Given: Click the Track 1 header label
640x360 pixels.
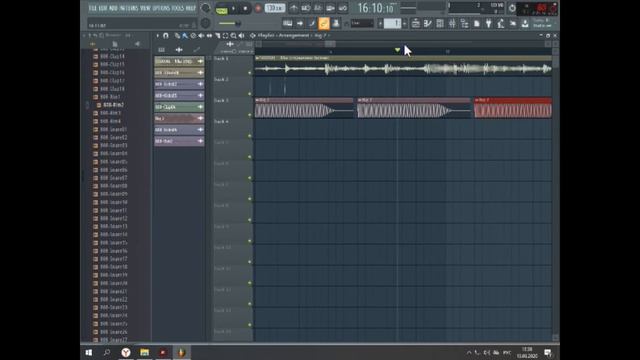Looking at the screenshot, I should tap(222, 59).
